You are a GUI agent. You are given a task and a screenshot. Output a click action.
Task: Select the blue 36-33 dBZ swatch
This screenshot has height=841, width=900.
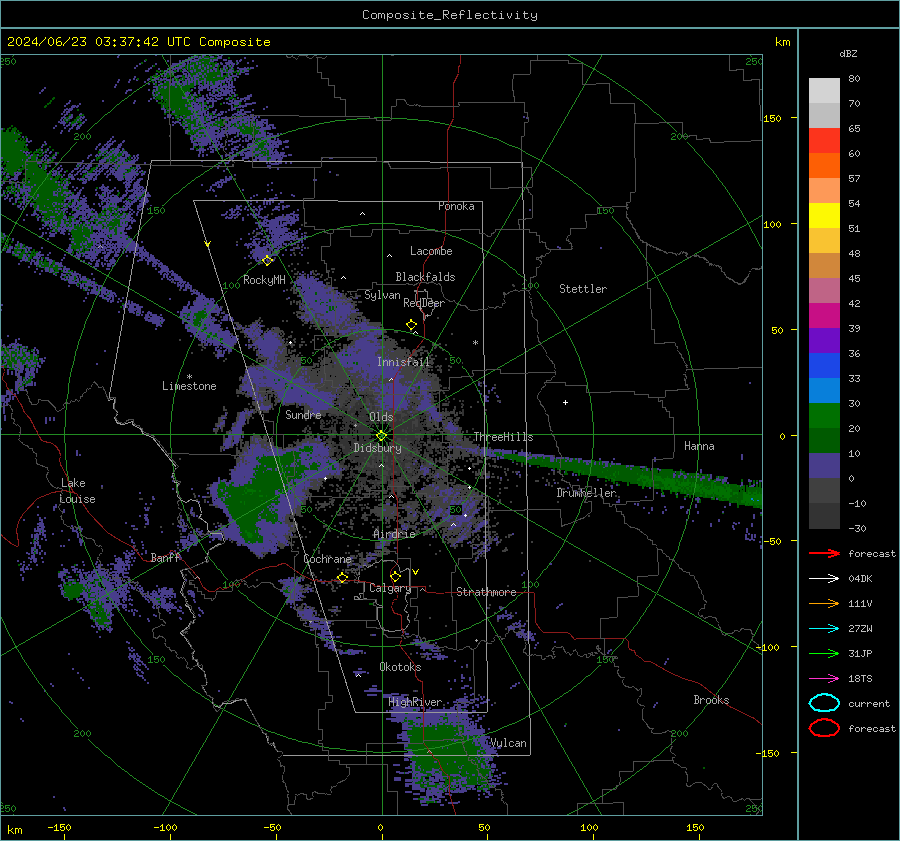pyautogui.click(x=824, y=365)
